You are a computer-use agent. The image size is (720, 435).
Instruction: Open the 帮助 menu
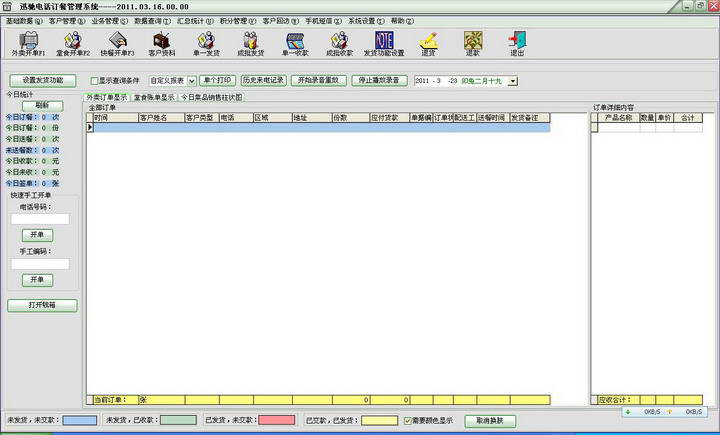(x=402, y=21)
